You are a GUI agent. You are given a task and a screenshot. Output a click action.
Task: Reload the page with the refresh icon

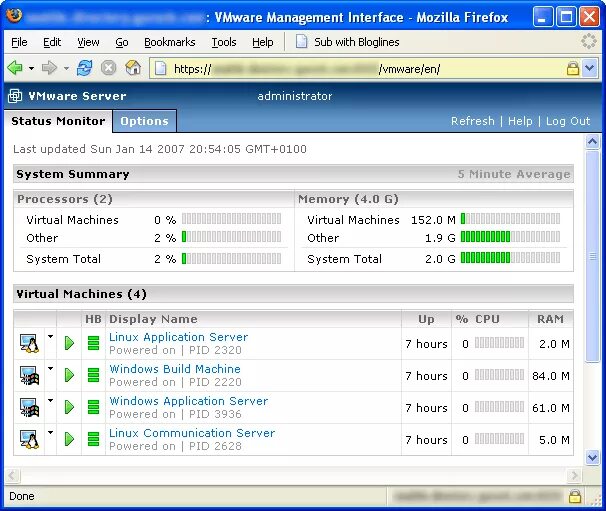84,68
